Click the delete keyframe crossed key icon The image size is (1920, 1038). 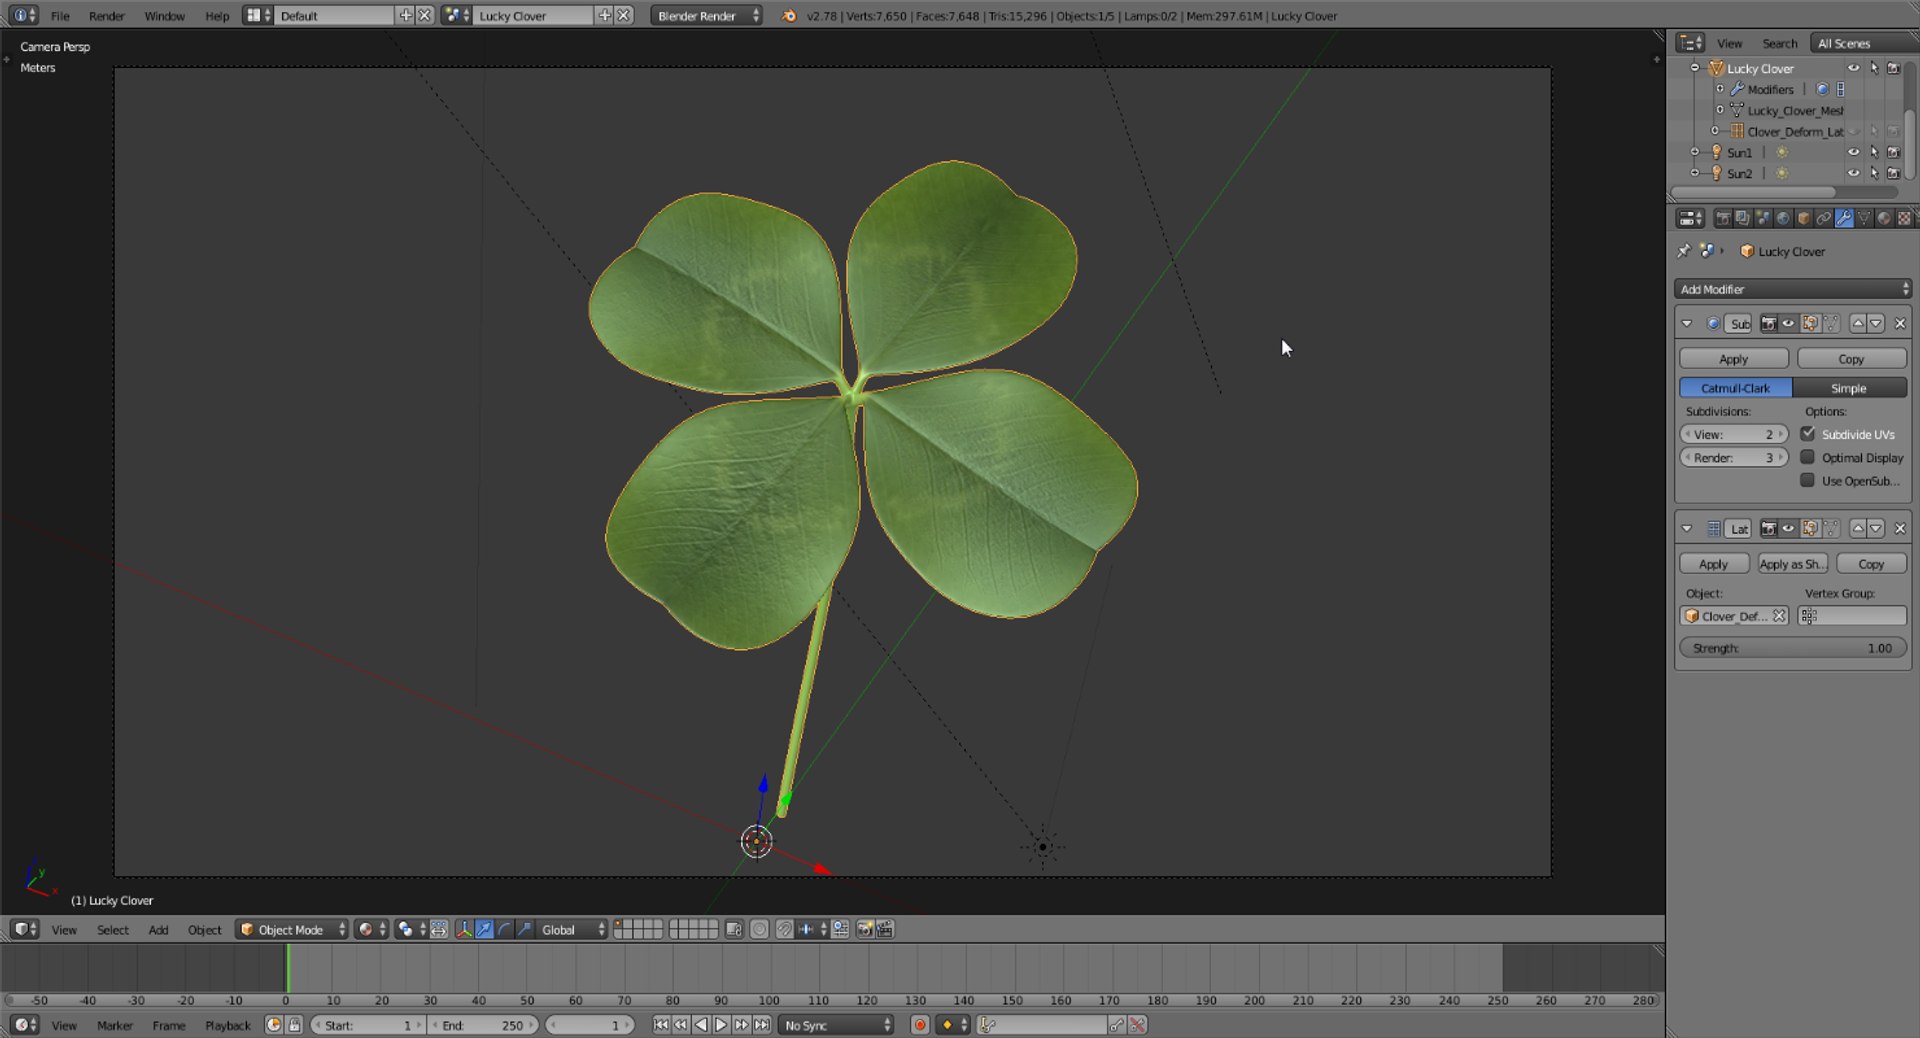coord(1137,1025)
